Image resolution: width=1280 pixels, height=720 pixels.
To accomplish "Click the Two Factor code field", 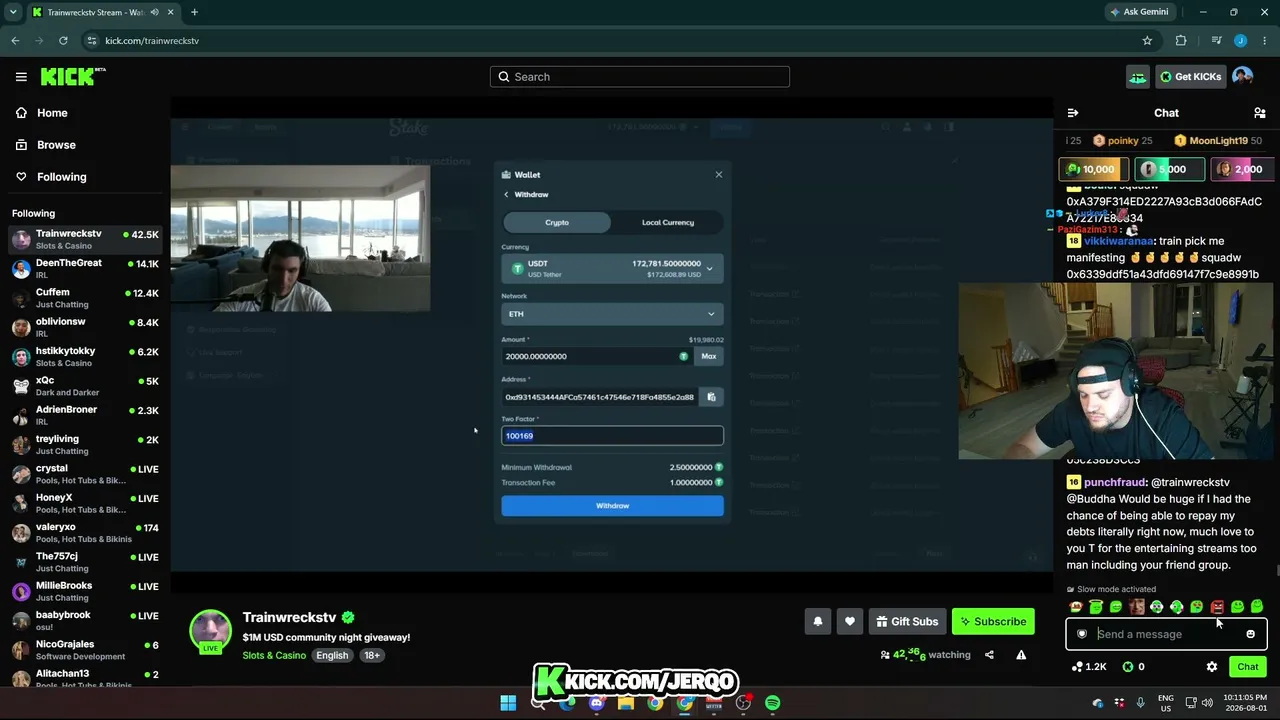I will point(612,436).
